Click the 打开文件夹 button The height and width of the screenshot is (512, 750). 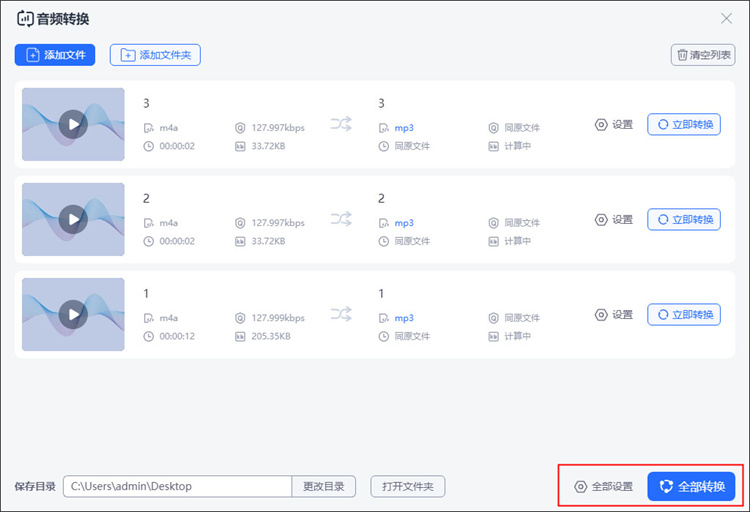[408, 486]
